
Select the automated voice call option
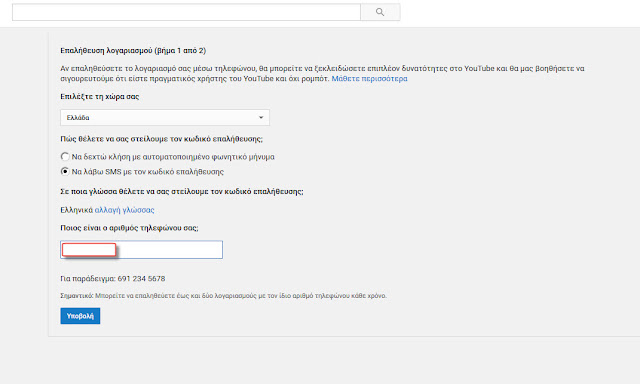coord(65,156)
